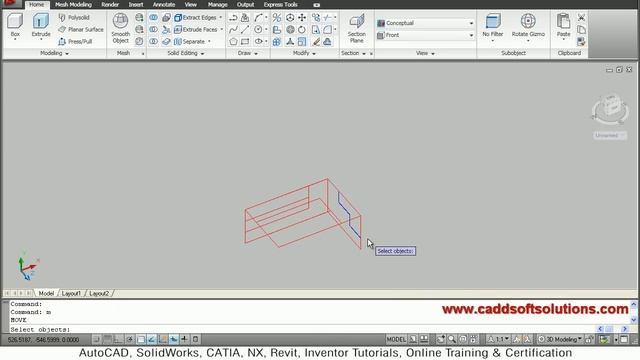Click the Copy tool in Modify panel
640x360 pixels.
[x=316, y=18]
